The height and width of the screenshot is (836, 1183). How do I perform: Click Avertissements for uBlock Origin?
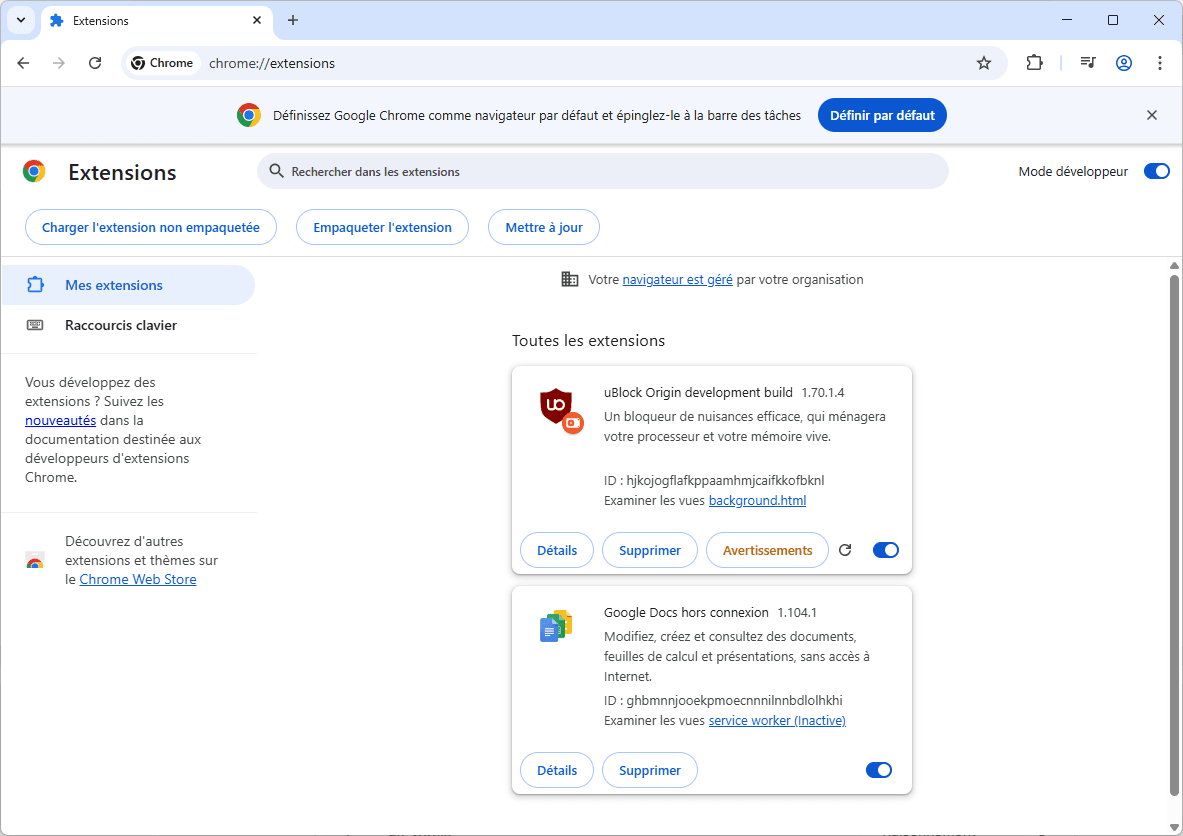(x=767, y=550)
